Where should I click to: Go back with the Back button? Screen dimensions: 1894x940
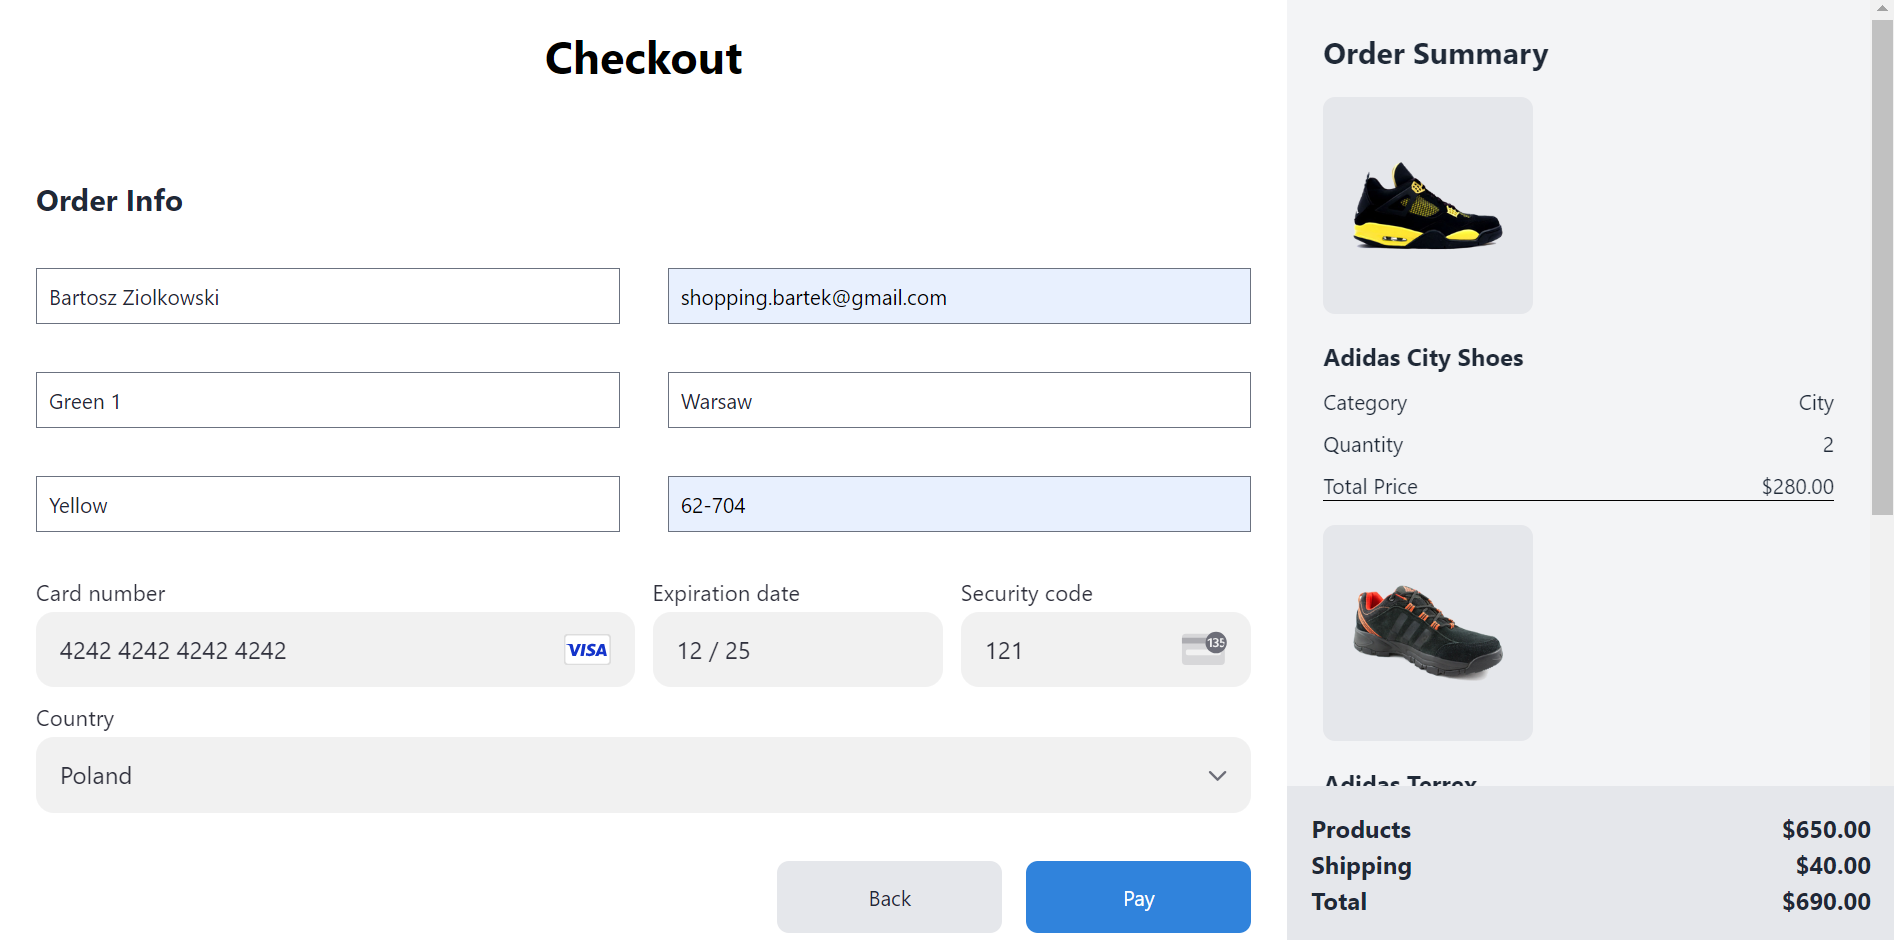click(889, 897)
